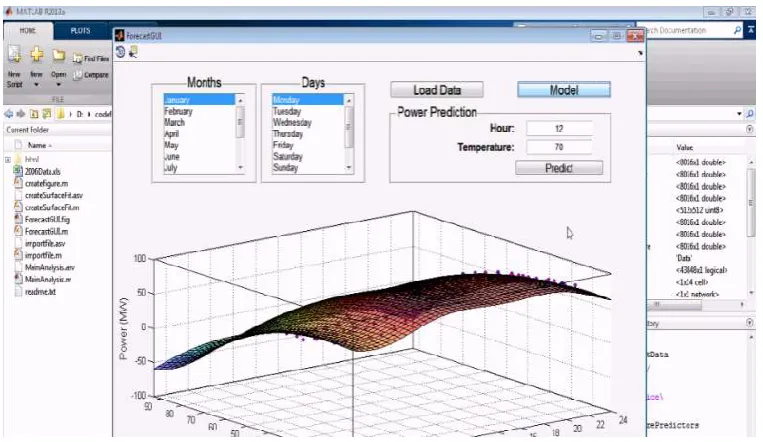
Task: Select the 2006Data.xls file
Action: click(x=43, y=171)
